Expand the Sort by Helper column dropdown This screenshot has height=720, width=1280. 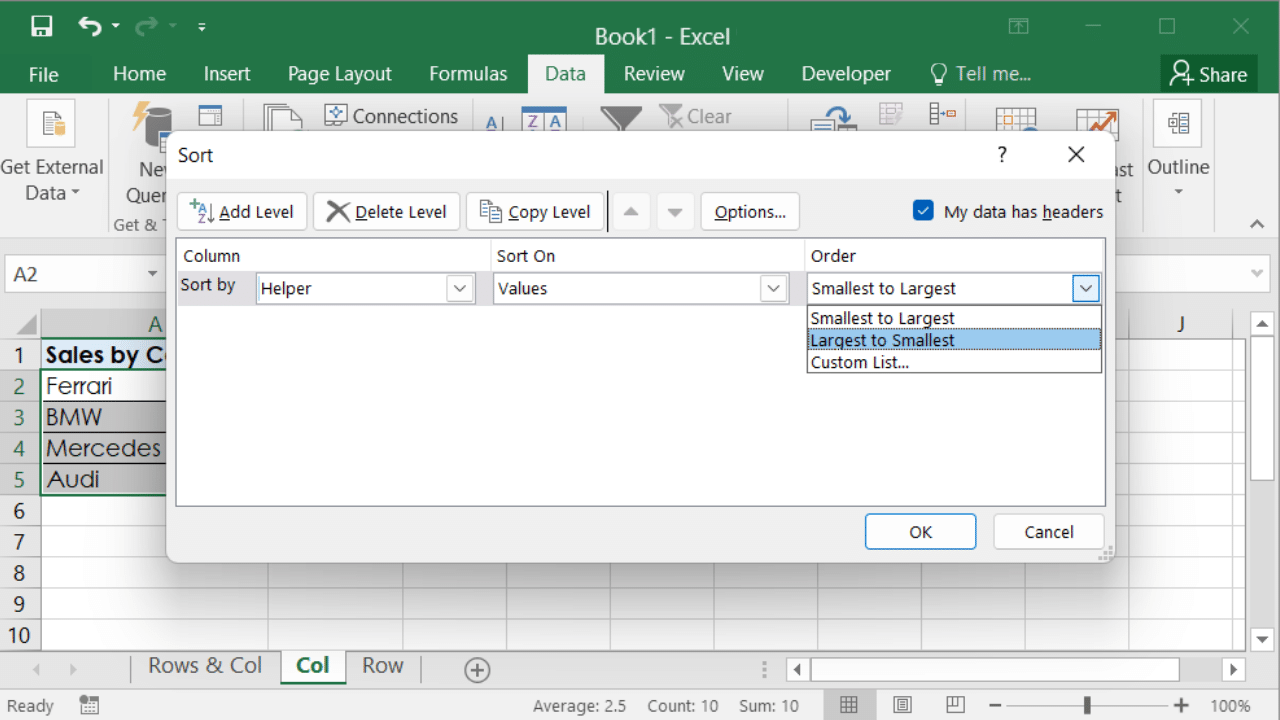coord(459,289)
